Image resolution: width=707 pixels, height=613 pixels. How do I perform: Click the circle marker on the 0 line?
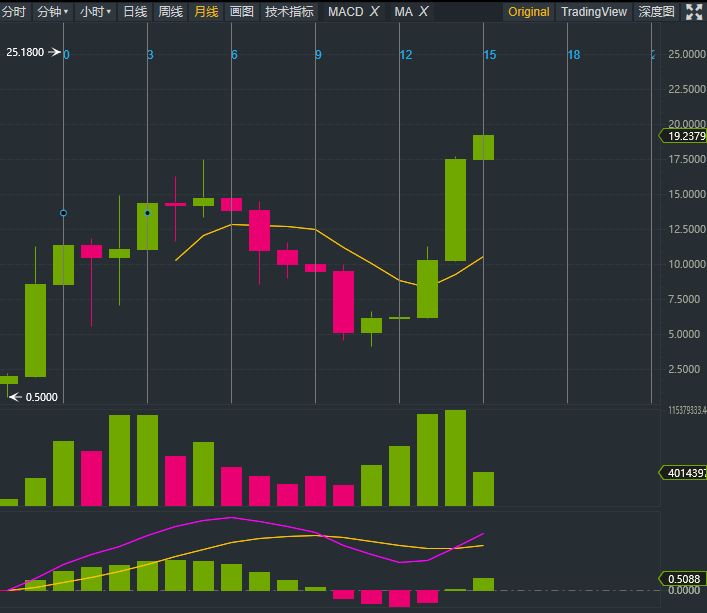click(64, 213)
